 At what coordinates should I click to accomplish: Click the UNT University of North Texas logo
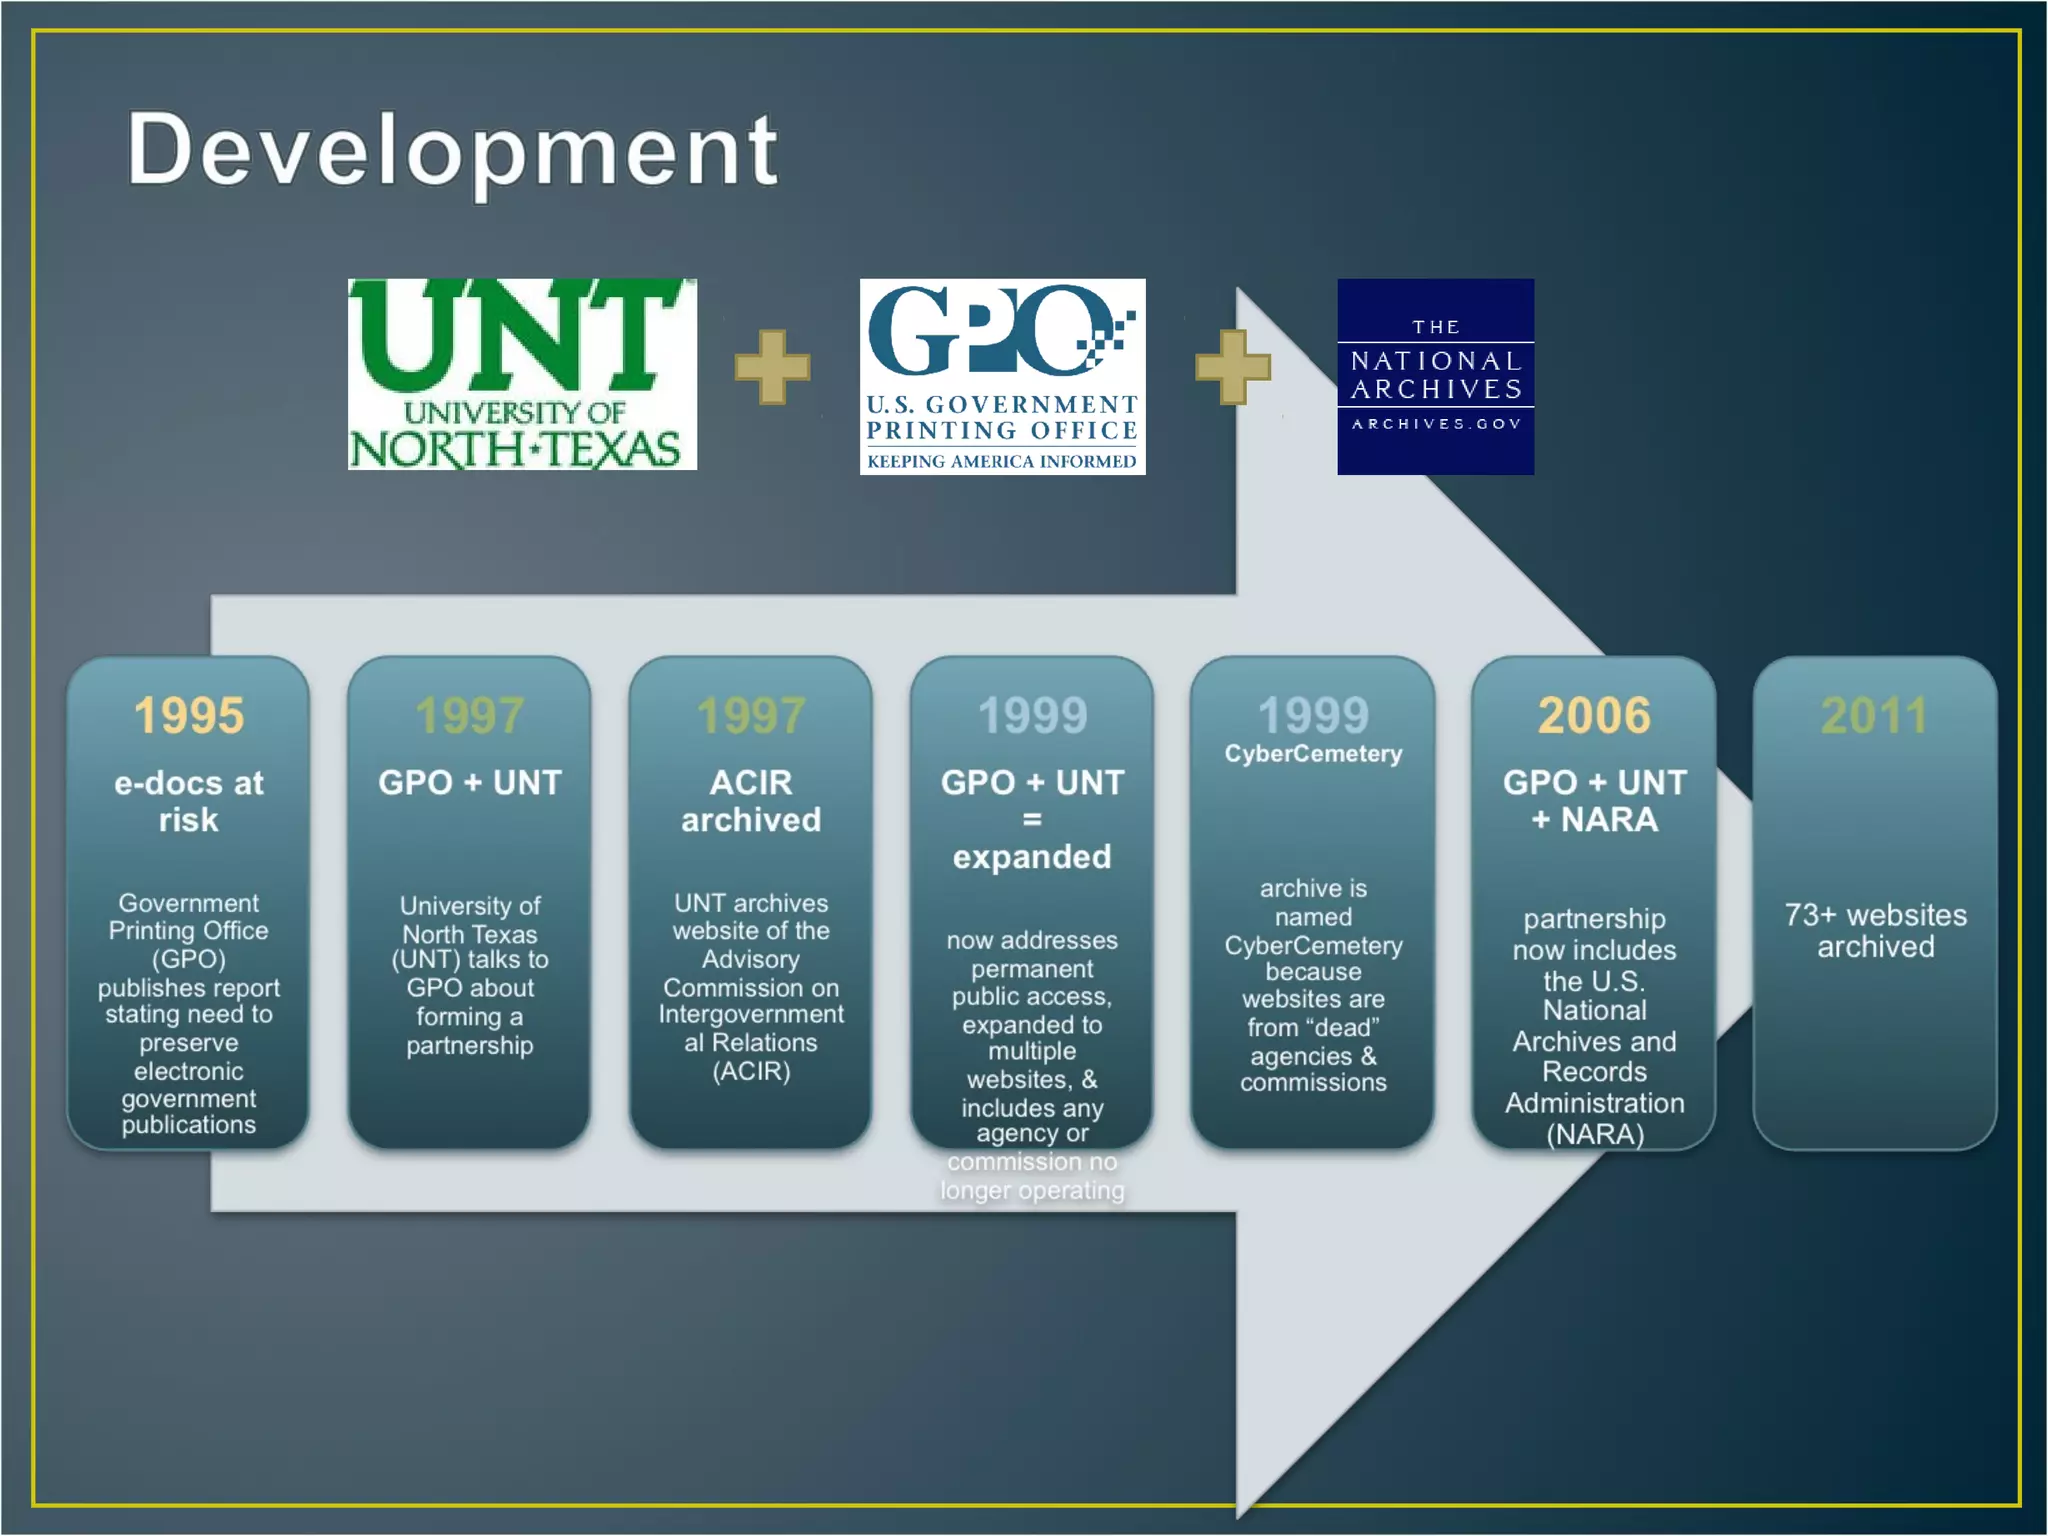coord(522,375)
